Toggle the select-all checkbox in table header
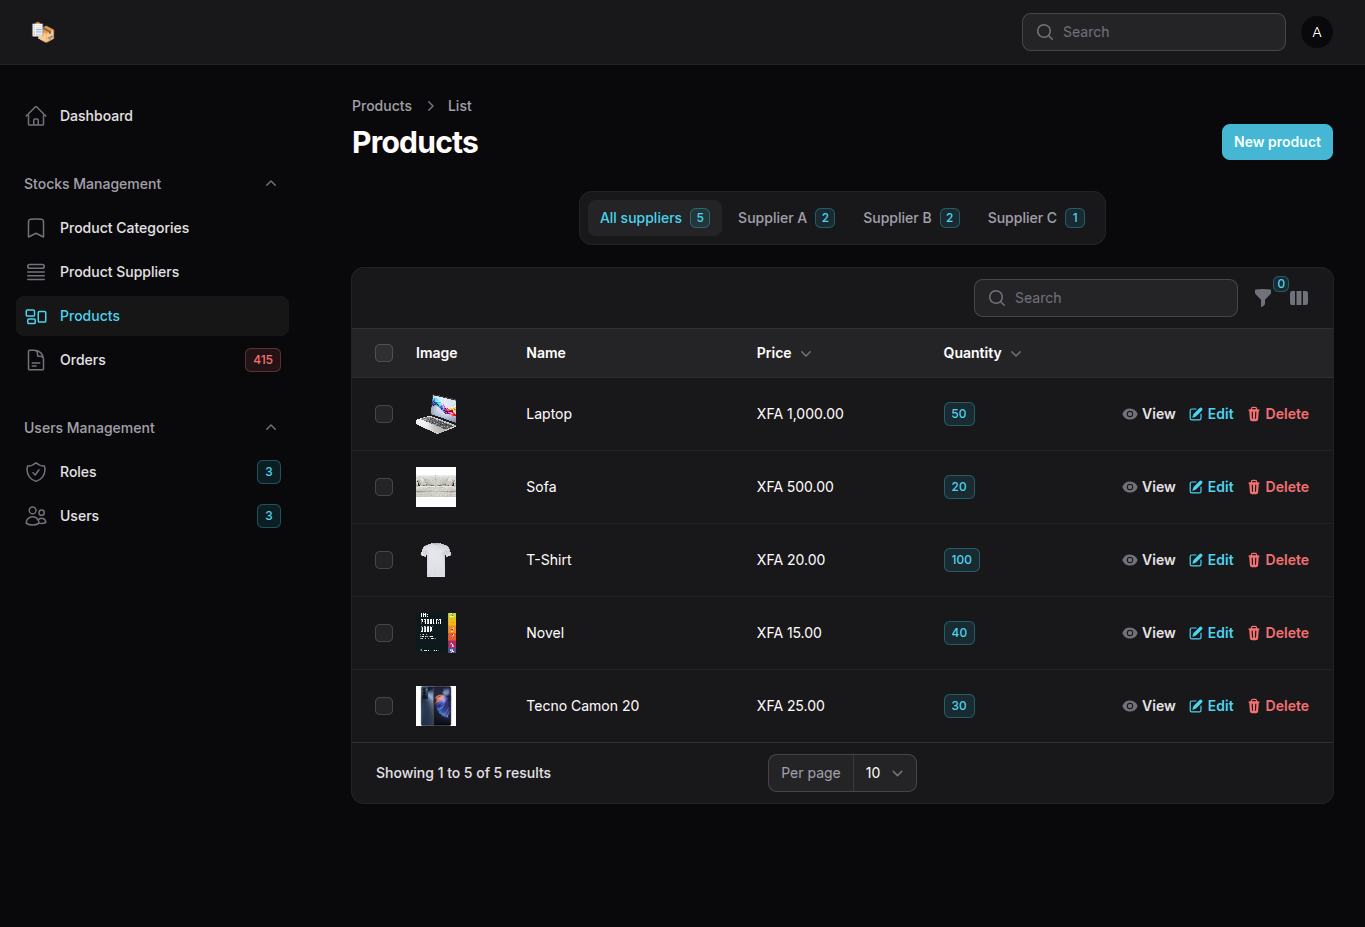This screenshot has width=1365, height=927. point(384,353)
